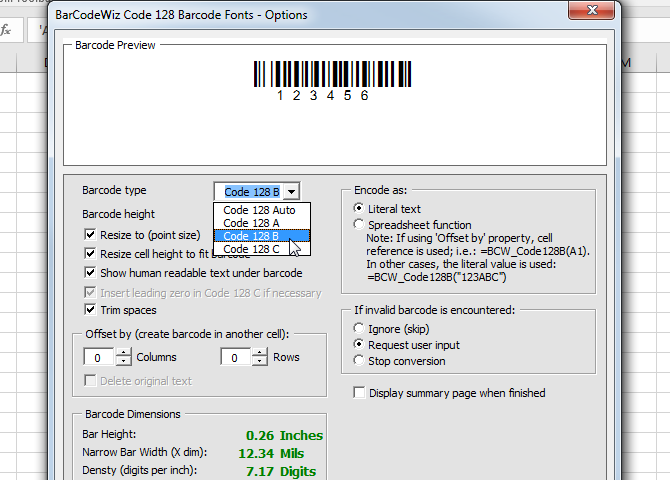The width and height of the screenshot is (670, 480).
Task: Click Insert leading zero in Code 128 C checkbox
Action: point(90,292)
